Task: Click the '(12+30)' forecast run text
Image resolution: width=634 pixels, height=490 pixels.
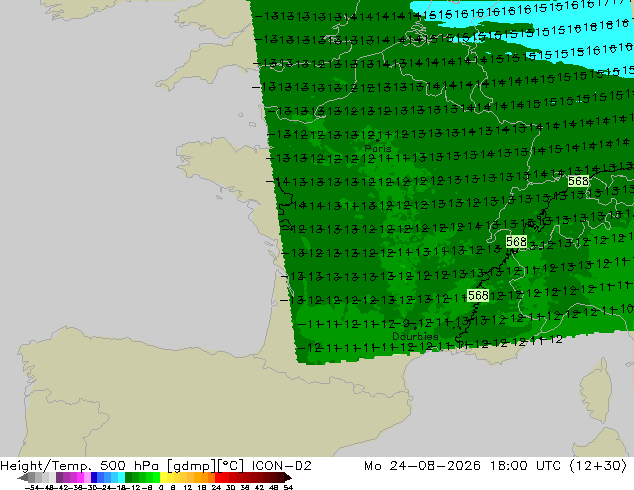Action: point(598,466)
